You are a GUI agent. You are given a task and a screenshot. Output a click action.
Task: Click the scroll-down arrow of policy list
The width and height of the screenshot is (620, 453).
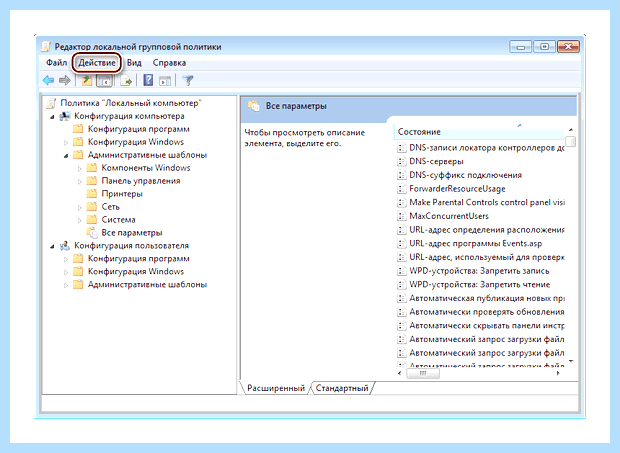click(x=571, y=361)
